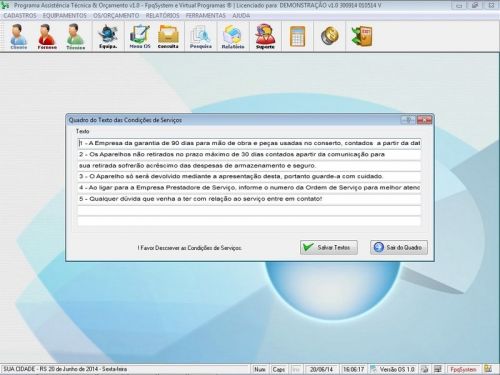Close the Condições de Serviços dialog
This screenshot has width=500, height=375.
pyautogui.click(x=425, y=120)
